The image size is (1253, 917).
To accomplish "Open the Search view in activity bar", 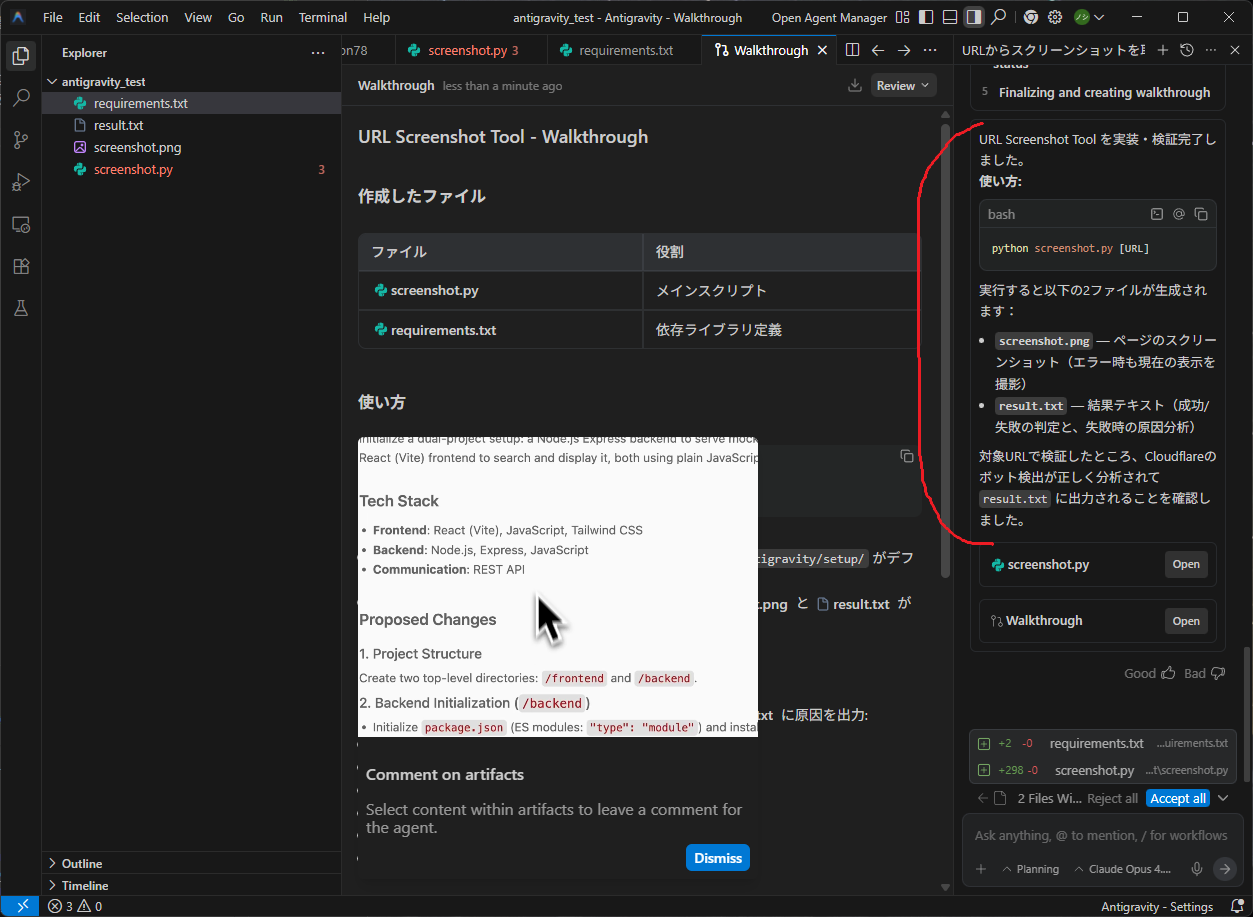I will pyautogui.click(x=20, y=98).
